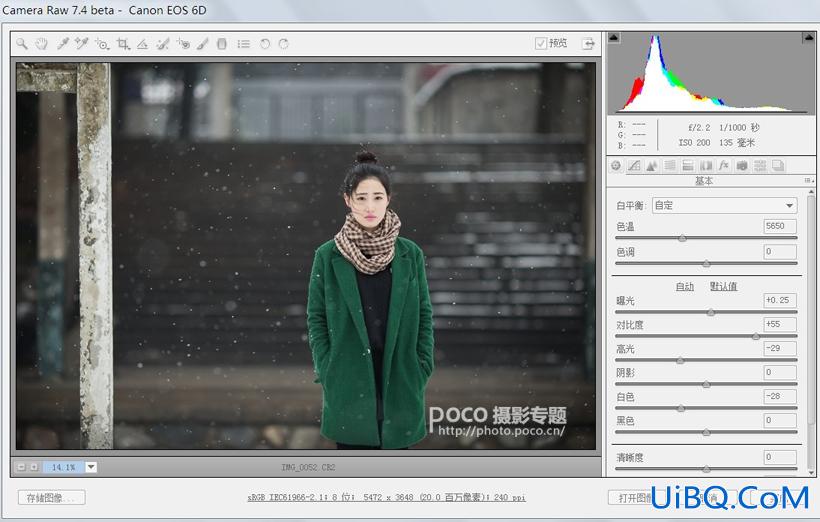Click the 白色 value field -28
The width and height of the screenshot is (820, 522).
780,396
